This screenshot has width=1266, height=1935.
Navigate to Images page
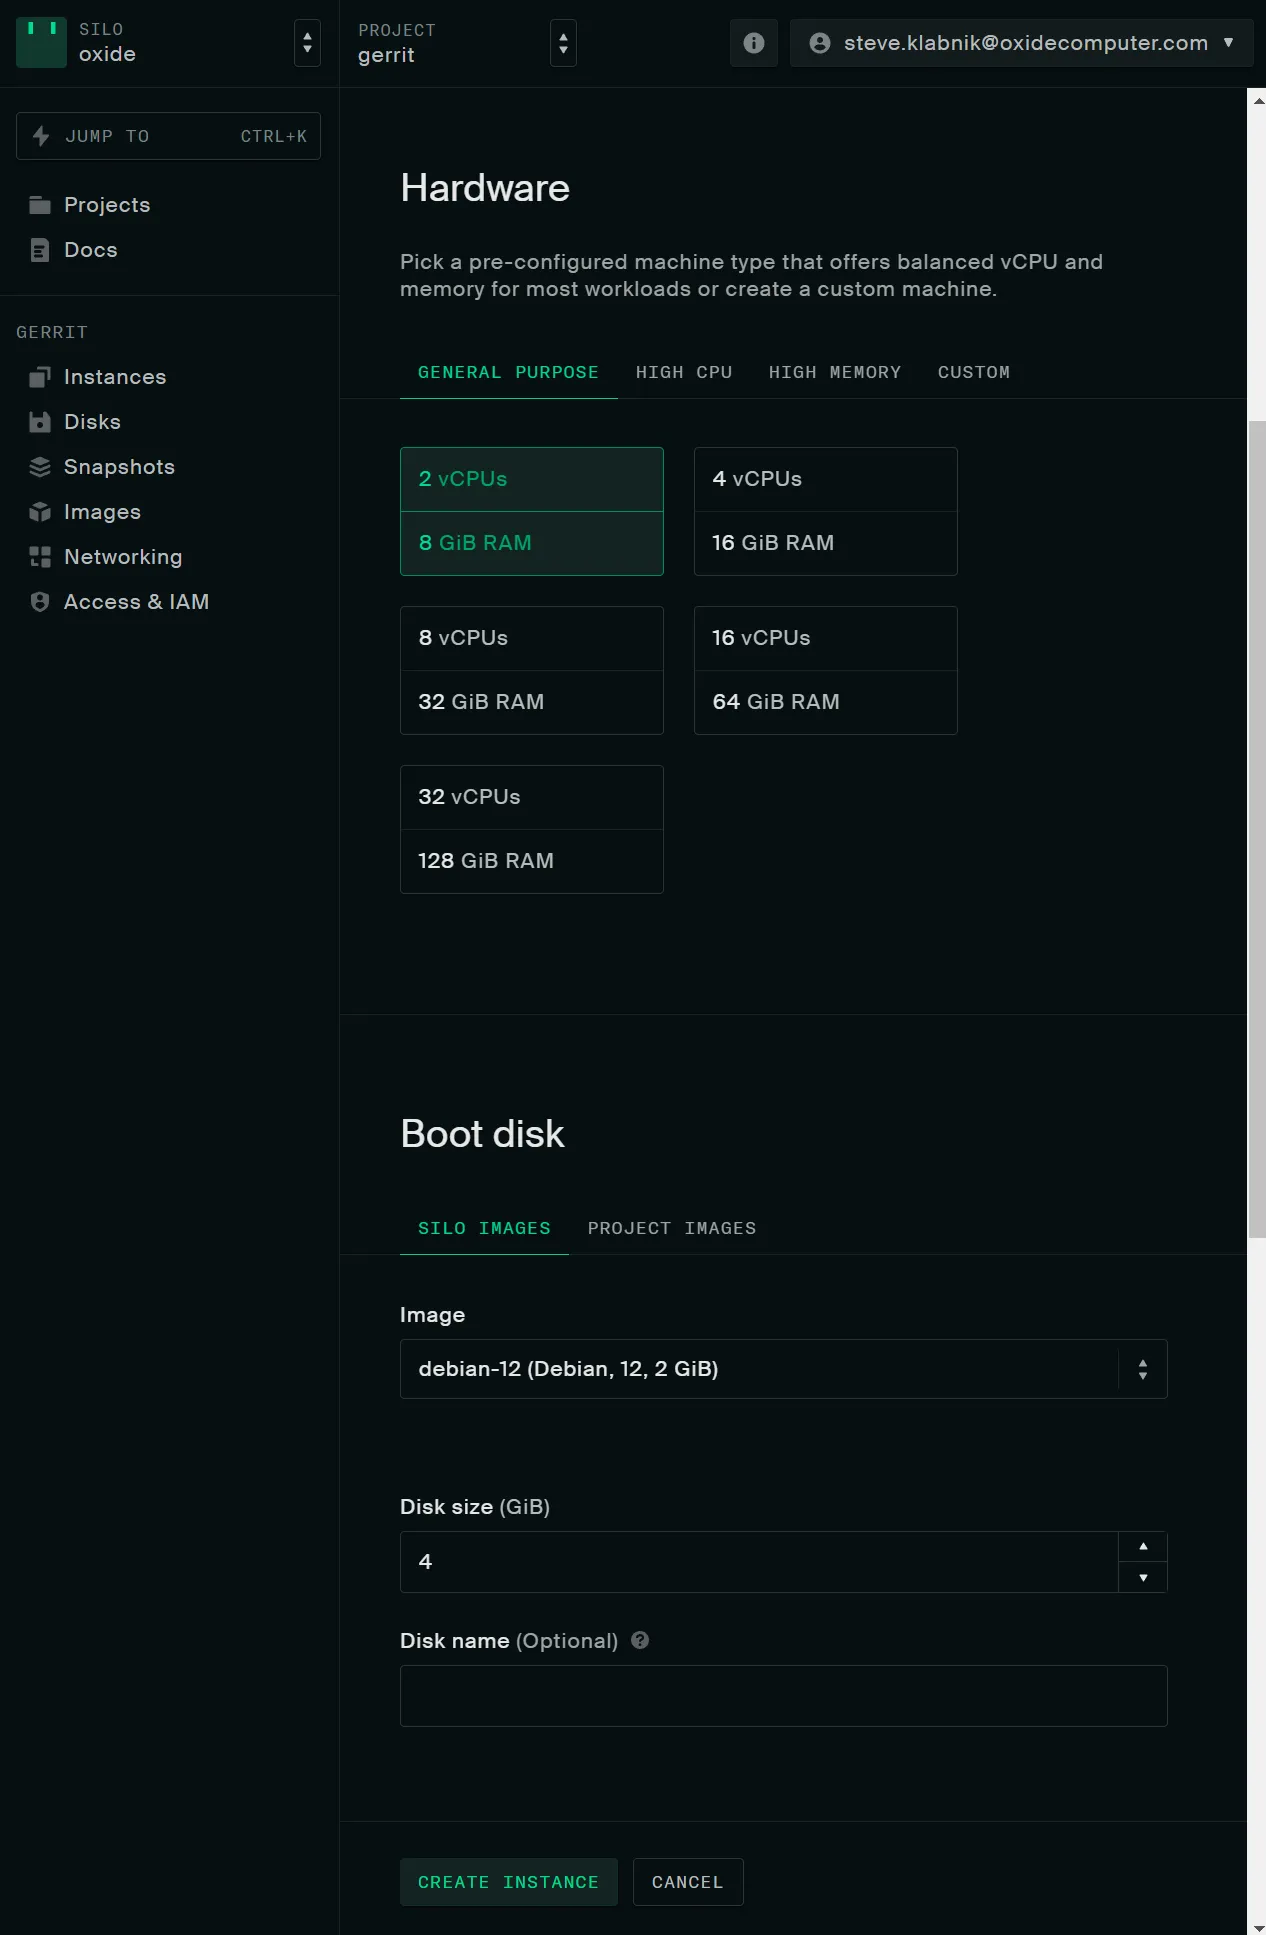point(102,512)
